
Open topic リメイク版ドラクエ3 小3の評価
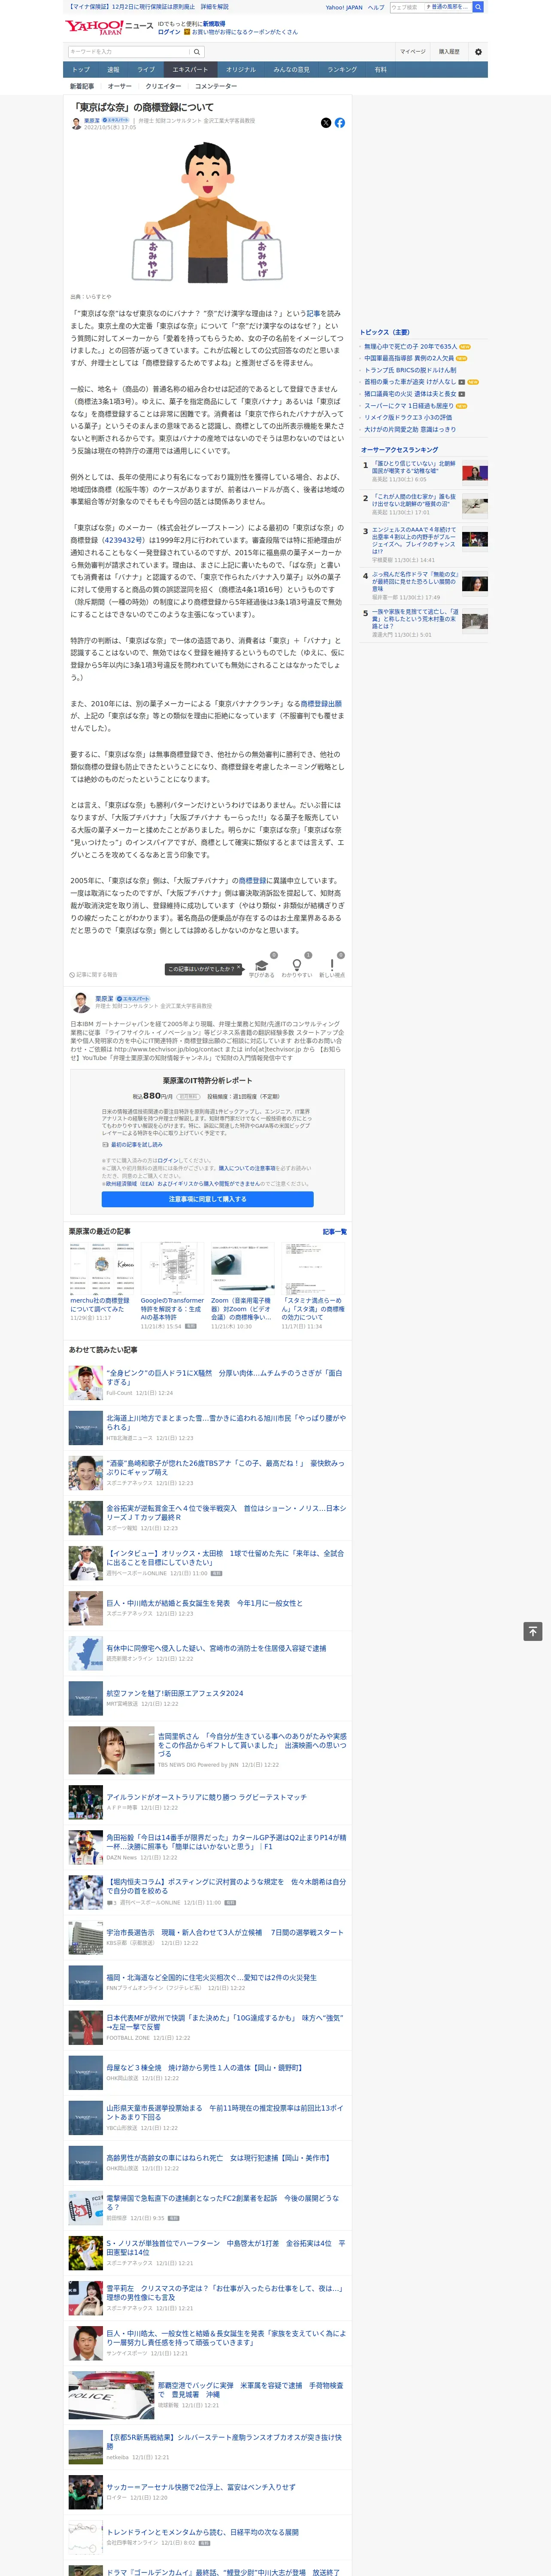tap(408, 418)
